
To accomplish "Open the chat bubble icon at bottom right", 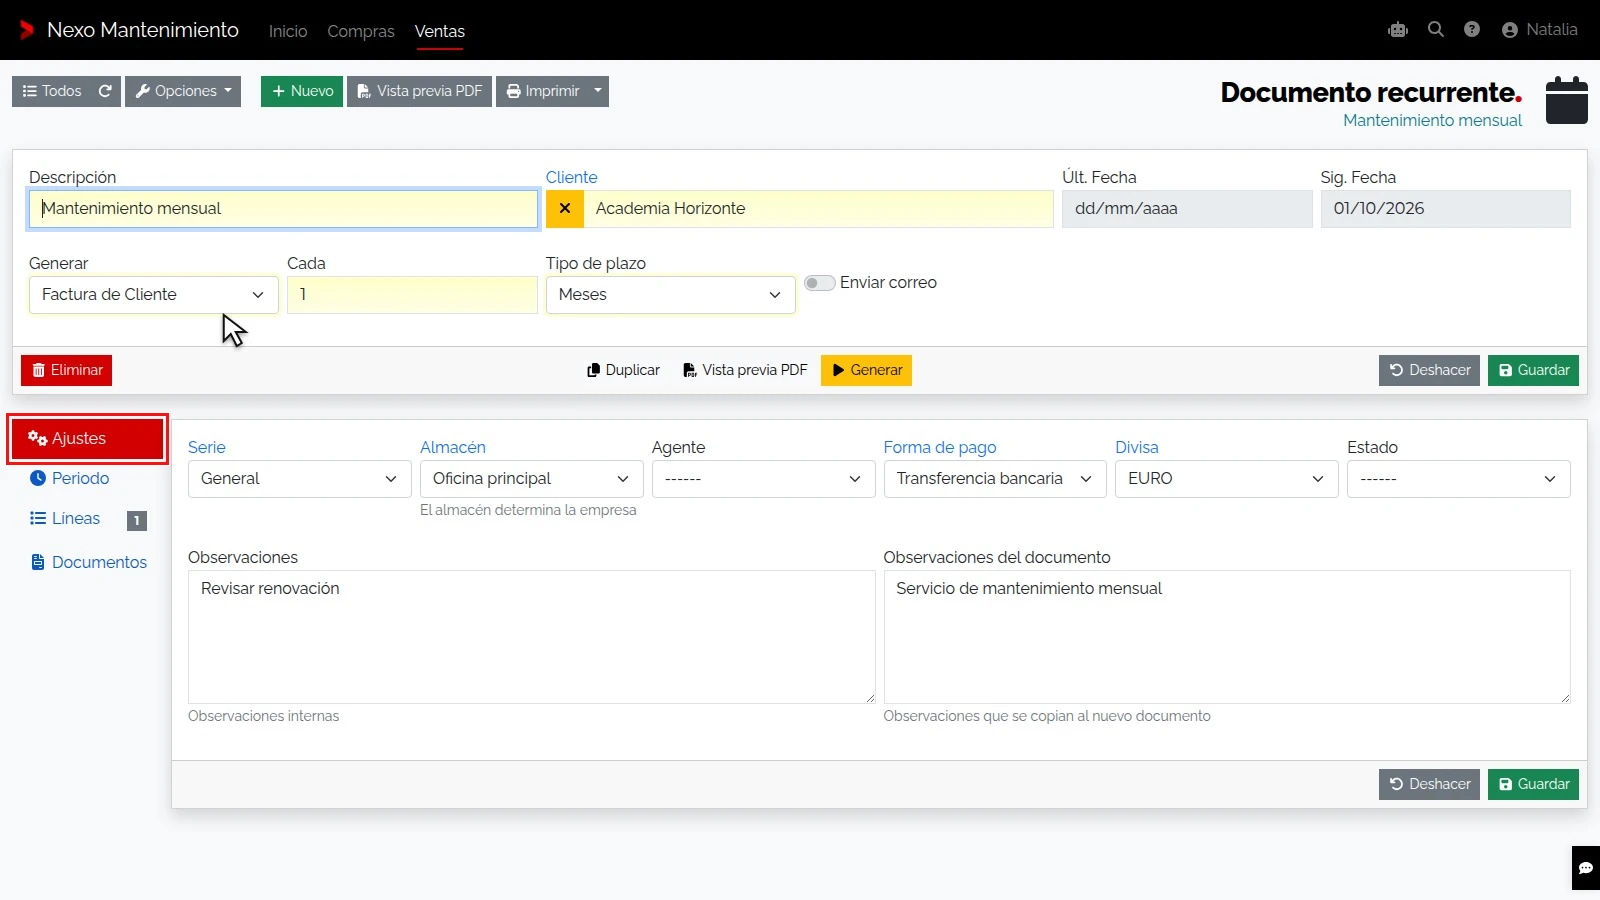I will tap(1586, 868).
